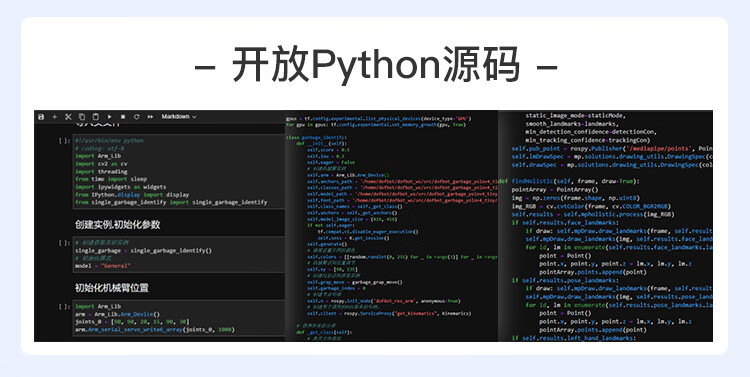Viewport: 750px width, 377px height.
Task: Click 'joints_0 = [90, 90, 20, 15, 90, 30]' line
Action: [x=132, y=322]
